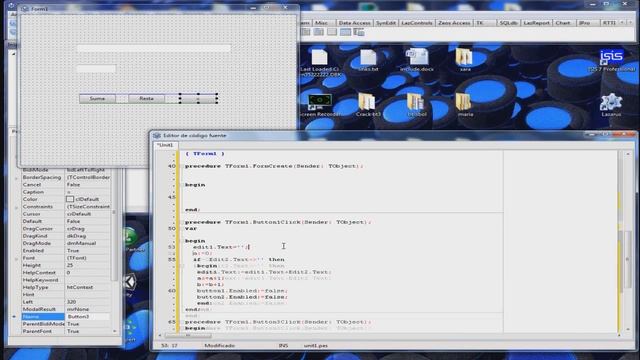Click the Resta button on Form1
The image size is (640, 360).
[x=146, y=98]
